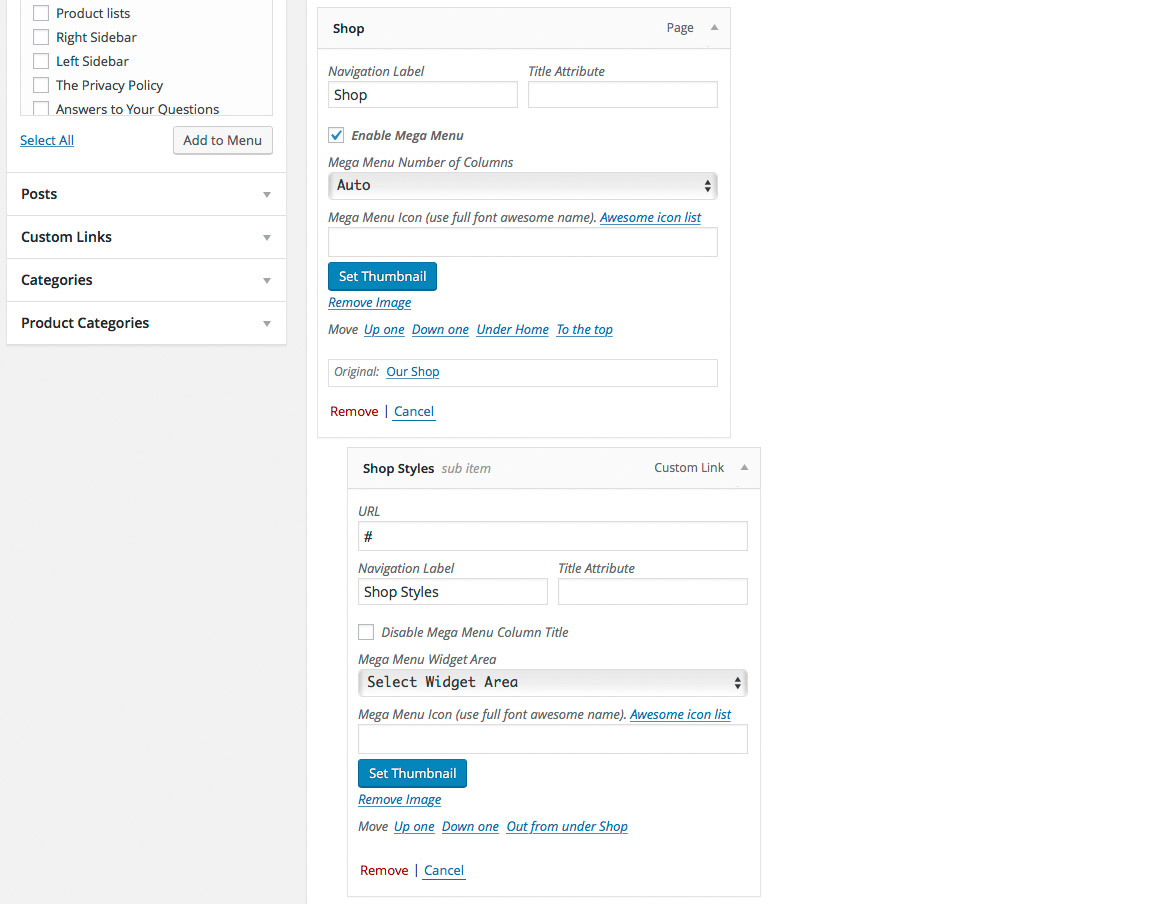Remove the Shop Styles sub item
The height and width of the screenshot is (904, 1161).
[x=384, y=870]
